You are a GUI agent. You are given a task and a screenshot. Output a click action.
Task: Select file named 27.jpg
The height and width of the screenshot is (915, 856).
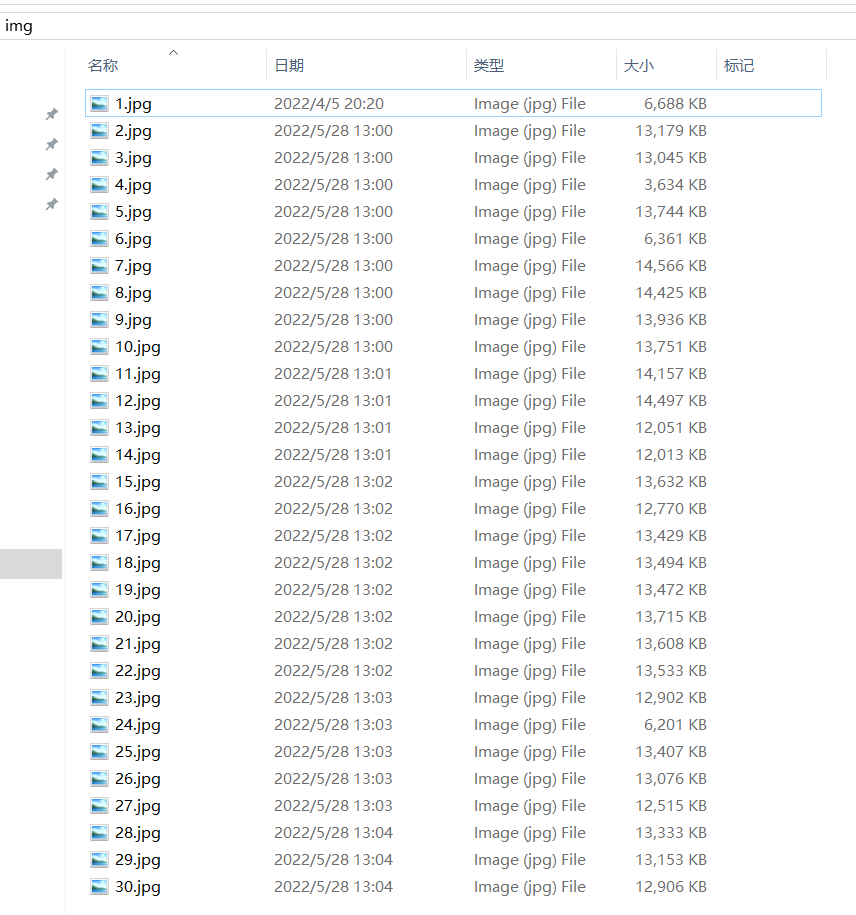[138, 805]
